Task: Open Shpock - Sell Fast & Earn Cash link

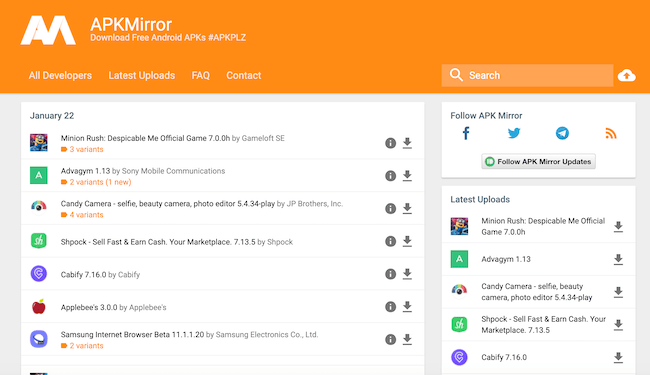Action: pos(158,242)
